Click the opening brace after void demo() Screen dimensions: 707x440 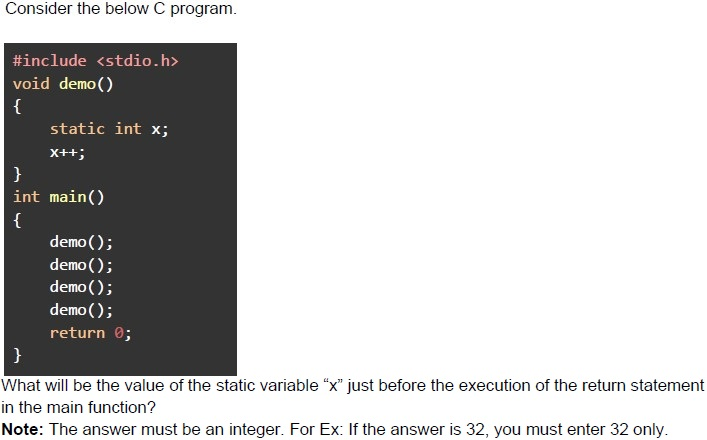17,107
